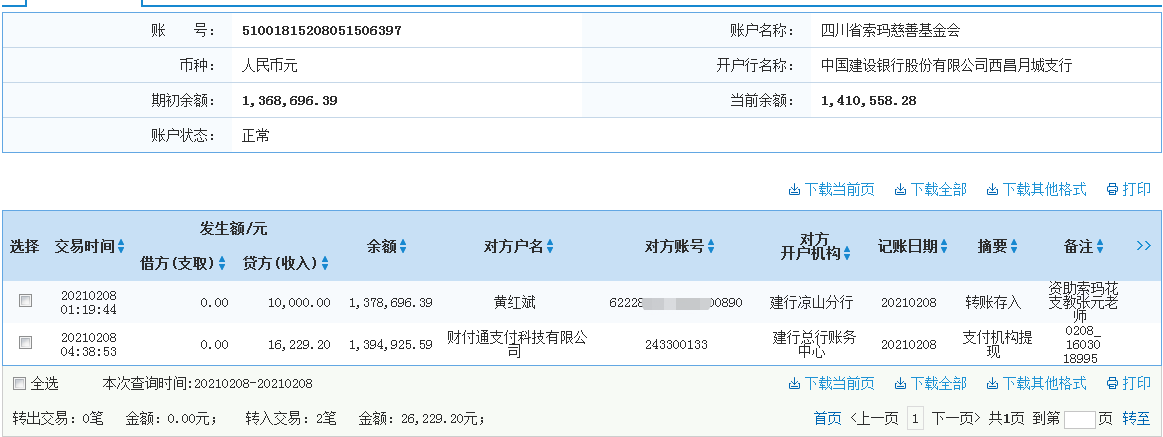
Task: Tick the 全选 select-all checkbox
Action: tap(19, 384)
